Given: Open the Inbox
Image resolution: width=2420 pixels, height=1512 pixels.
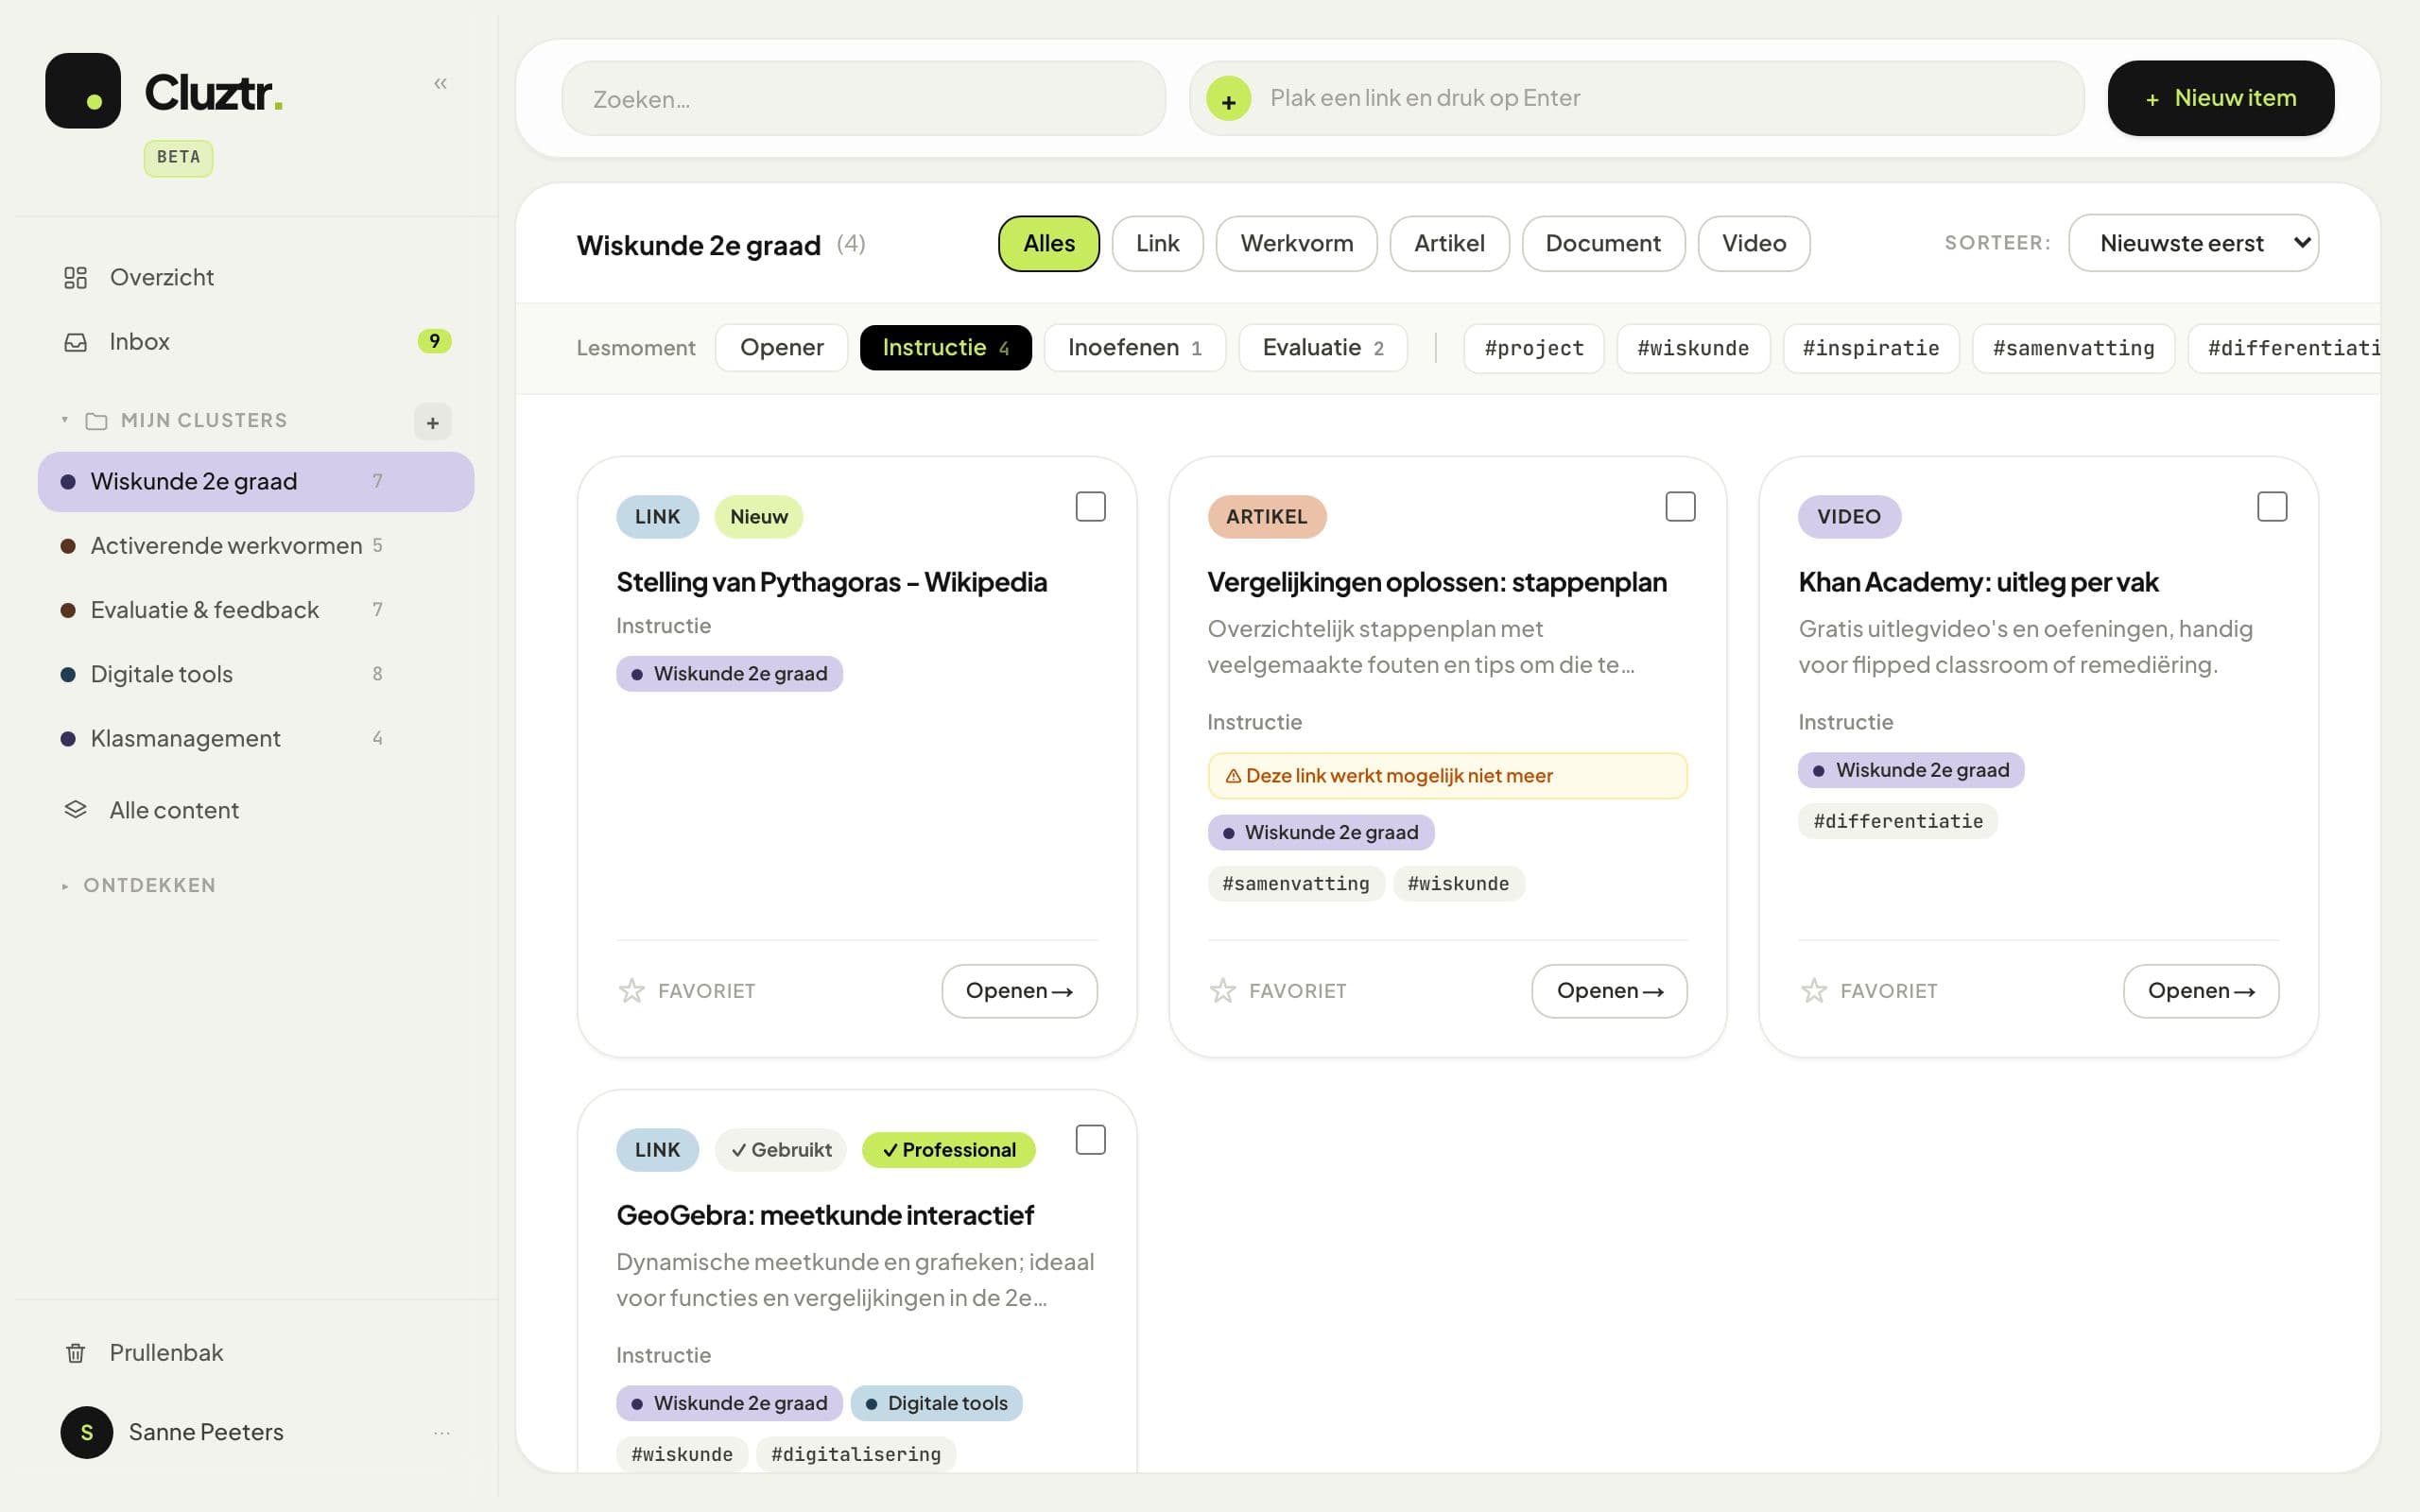Looking at the screenshot, I should tap(255, 341).
